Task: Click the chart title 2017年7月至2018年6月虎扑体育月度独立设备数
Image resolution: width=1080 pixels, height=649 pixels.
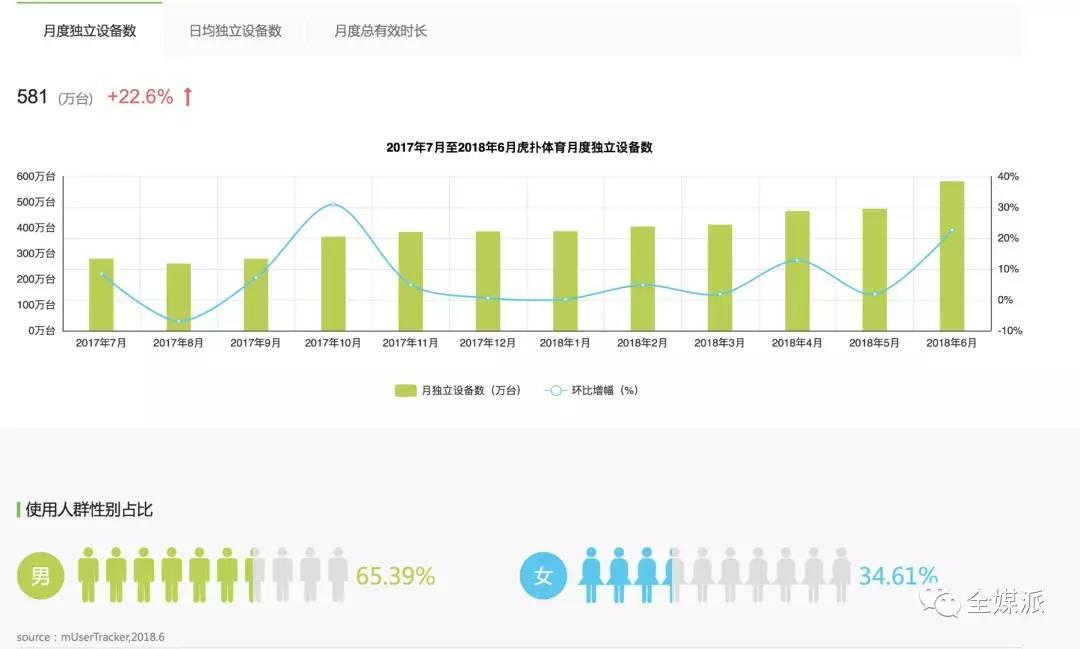Action: 519,147
